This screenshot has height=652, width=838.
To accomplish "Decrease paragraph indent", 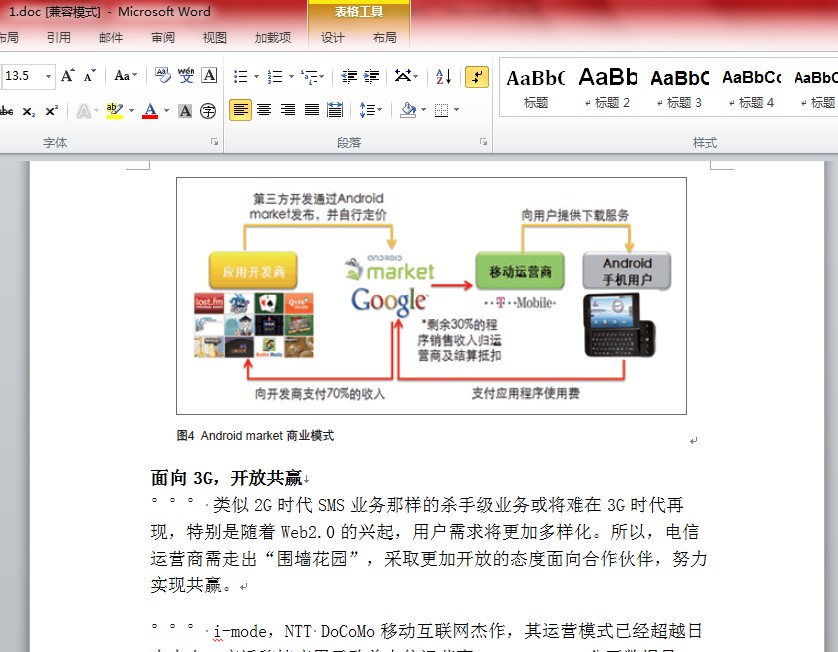I will [x=349, y=77].
